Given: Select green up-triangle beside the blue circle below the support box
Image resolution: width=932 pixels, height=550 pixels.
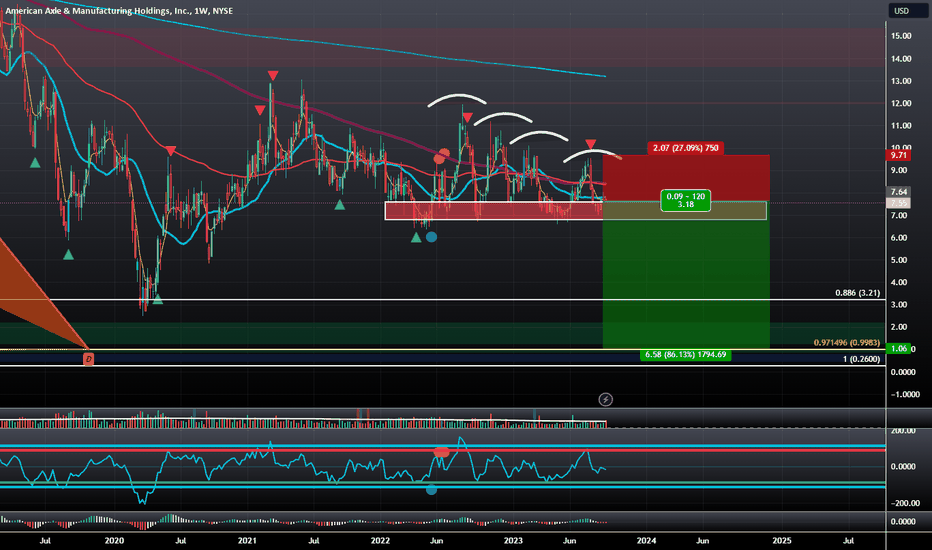Looking at the screenshot, I should pyautogui.click(x=416, y=237).
